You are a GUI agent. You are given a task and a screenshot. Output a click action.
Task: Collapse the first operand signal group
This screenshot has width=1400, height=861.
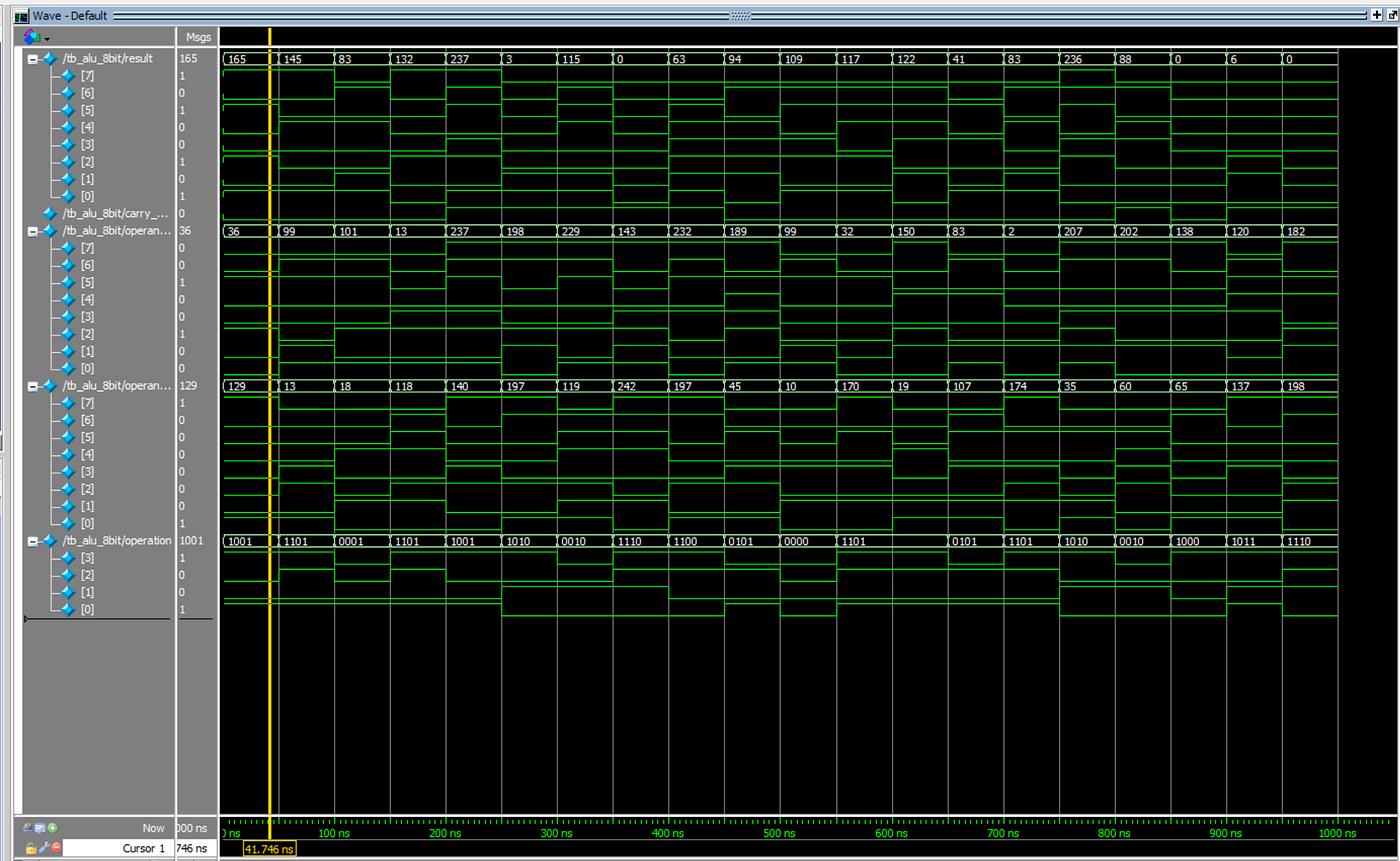pyautogui.click(x=32, y=230)
